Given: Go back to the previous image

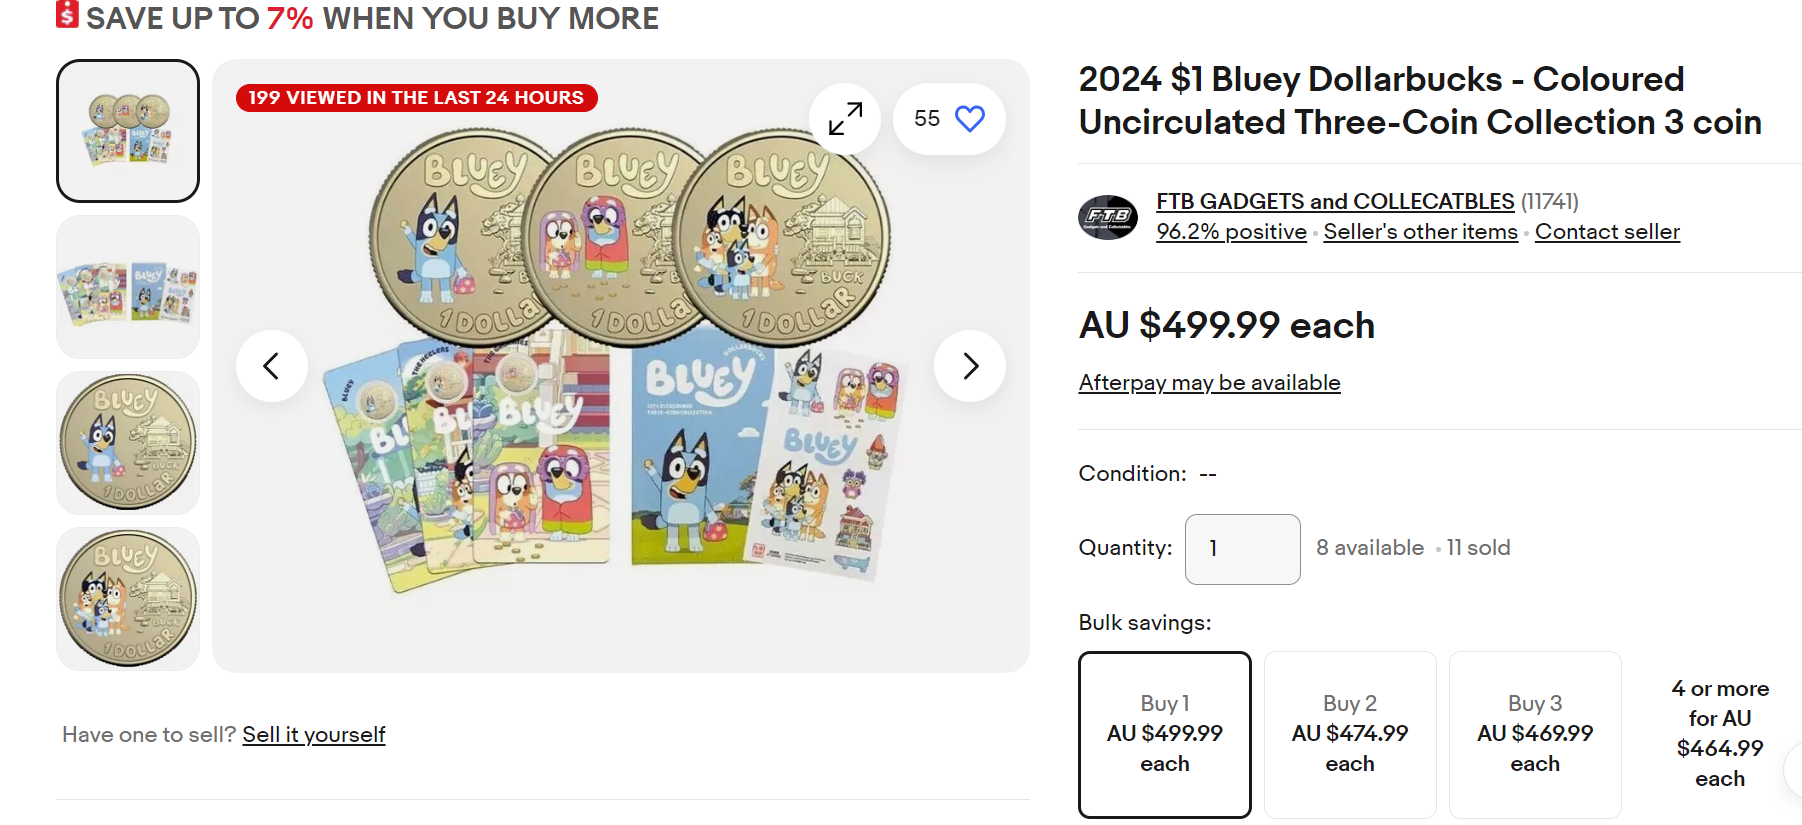Looking at the screenshot, I should (271, 366).
